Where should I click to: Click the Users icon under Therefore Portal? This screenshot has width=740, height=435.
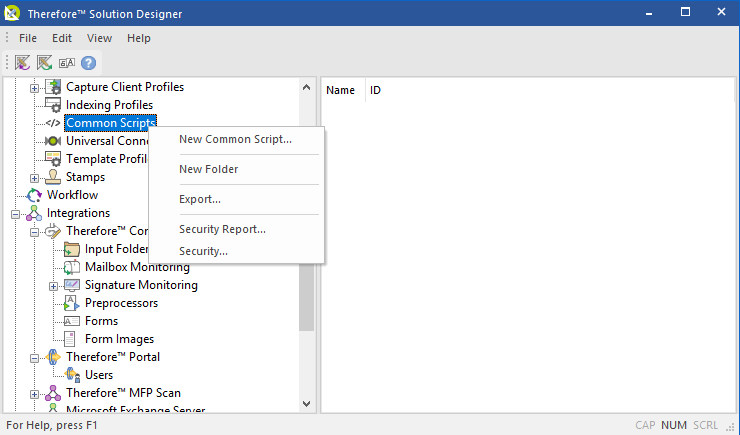pos(71,375)
